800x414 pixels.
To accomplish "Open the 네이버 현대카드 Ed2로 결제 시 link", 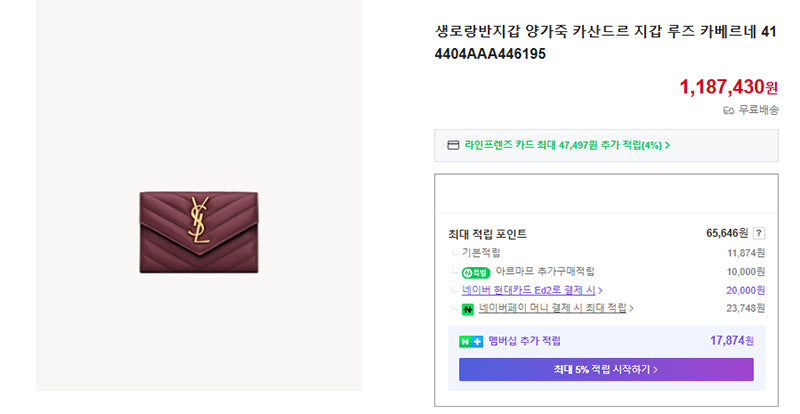I will [x=529, y=290].
